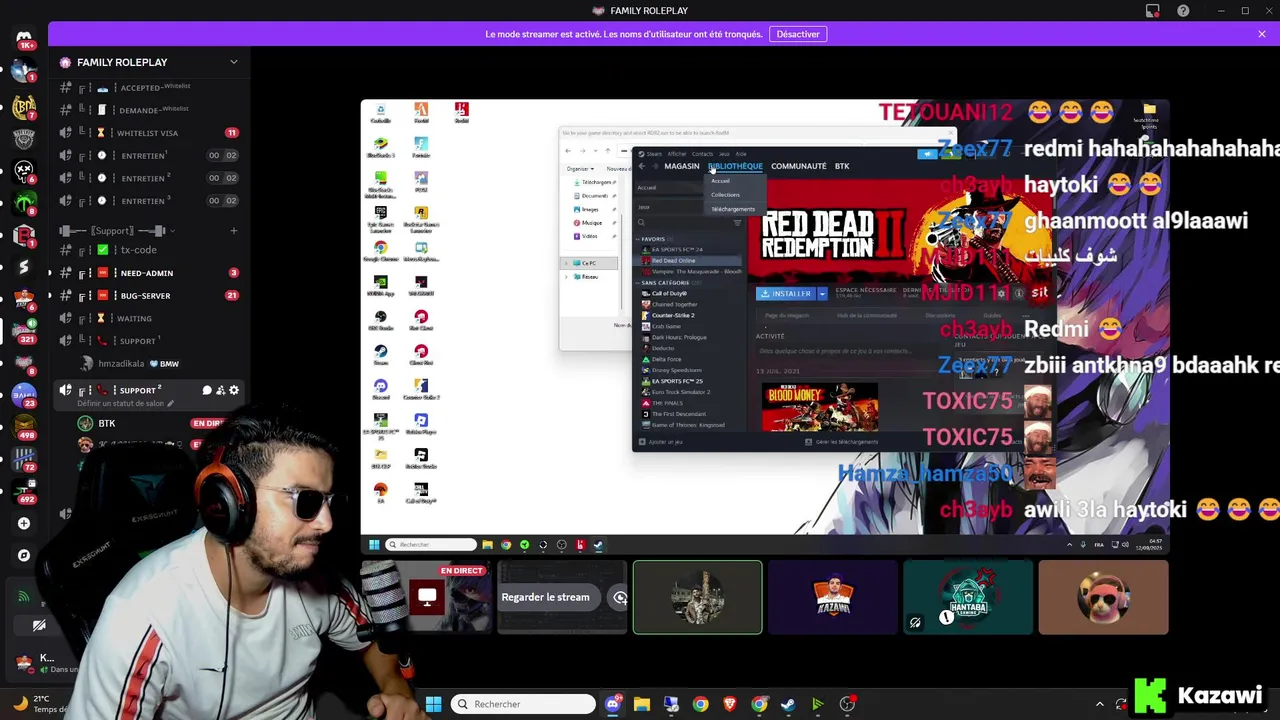Join the ENTRETIEN 3 voice channel
The width and height of the screenshot is (1280, 720).
coord(150,201)
